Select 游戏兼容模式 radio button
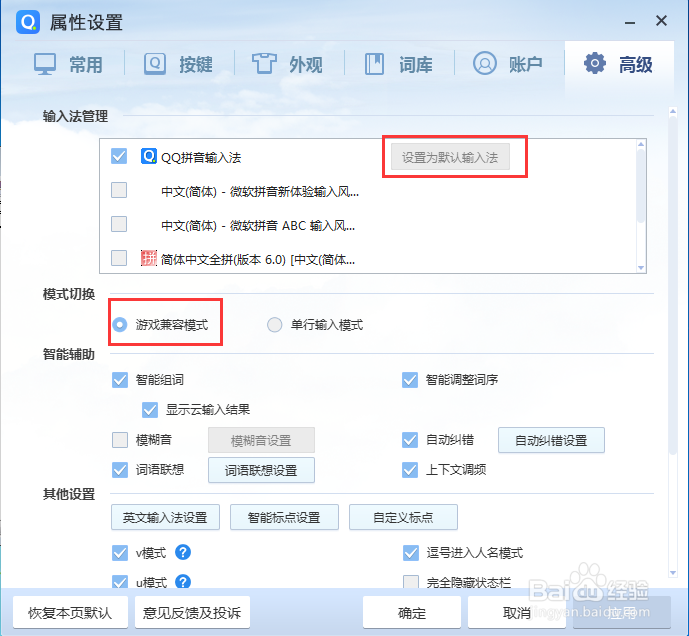 [120, 325]
